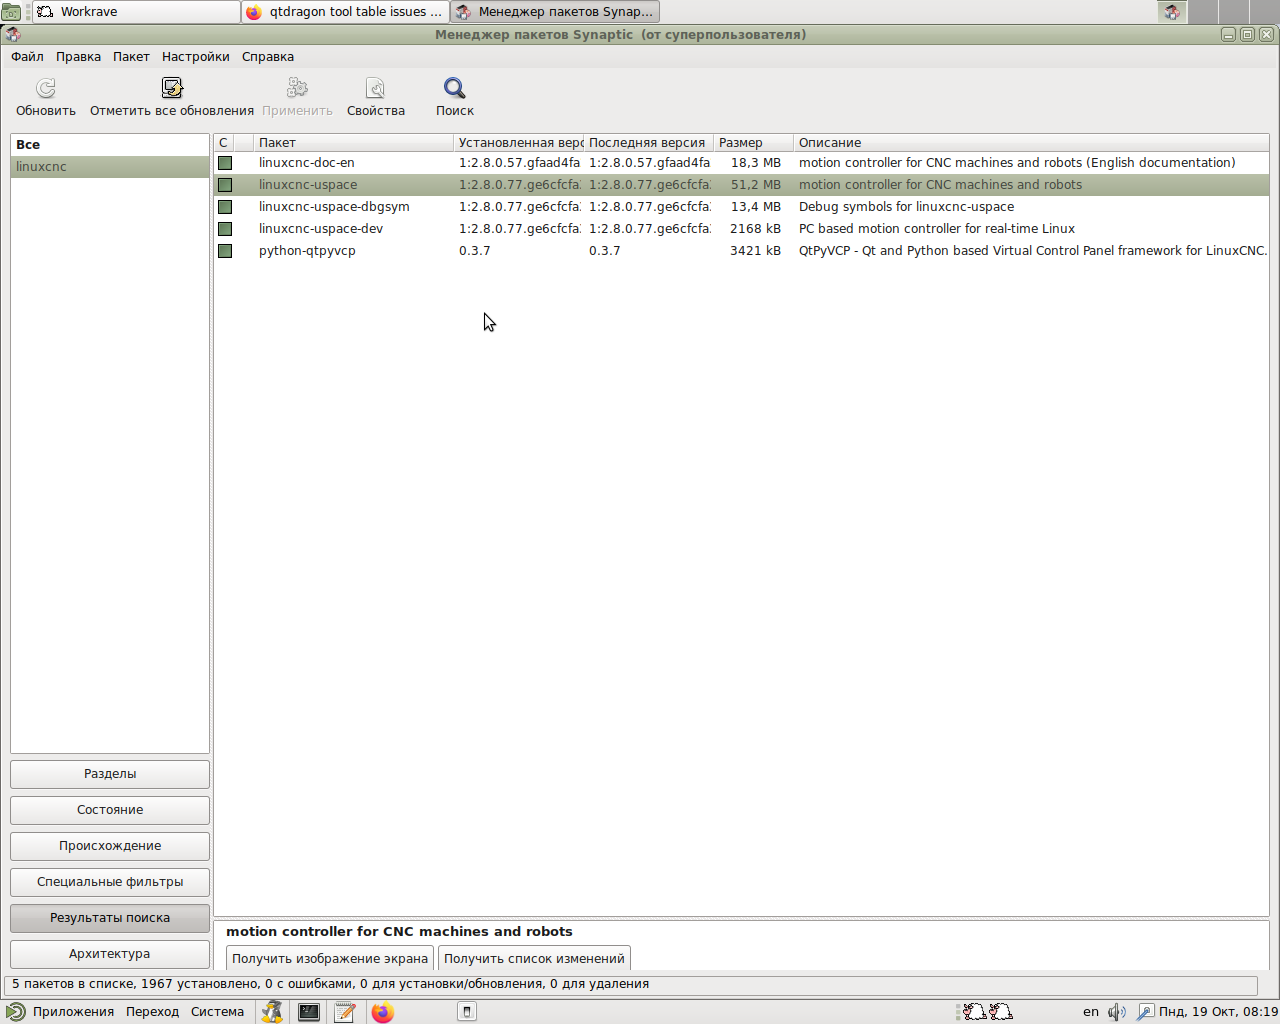This screenshot has height=1024, width=1280.
Task: Click the 51,2 MB size cell
Action: 756,185
